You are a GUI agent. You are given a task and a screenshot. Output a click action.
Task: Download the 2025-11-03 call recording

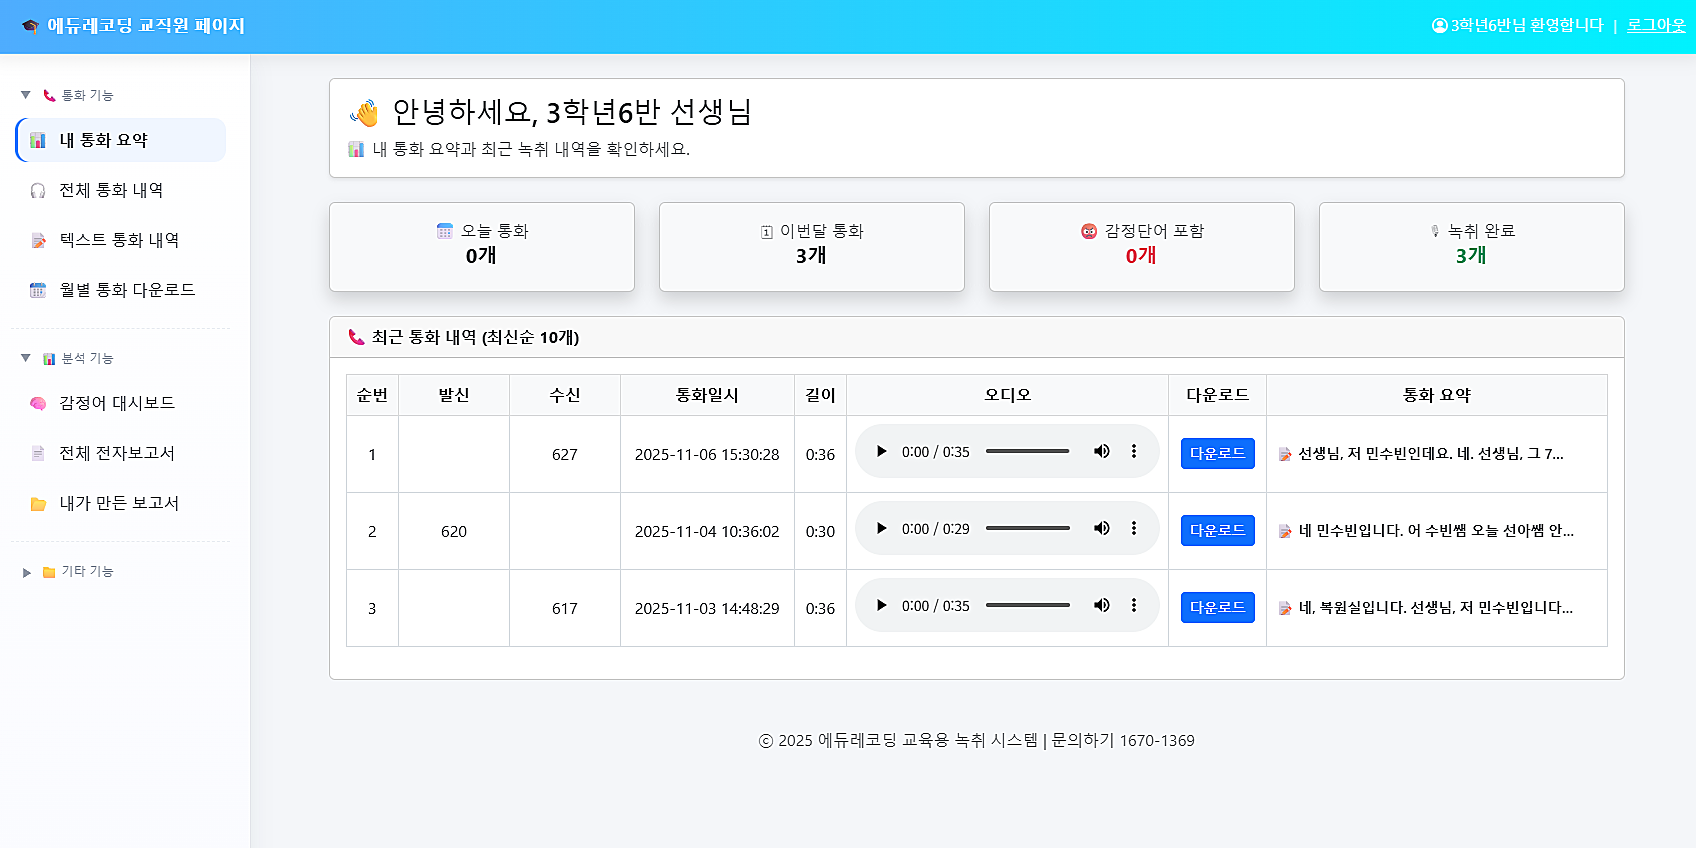1217,607
